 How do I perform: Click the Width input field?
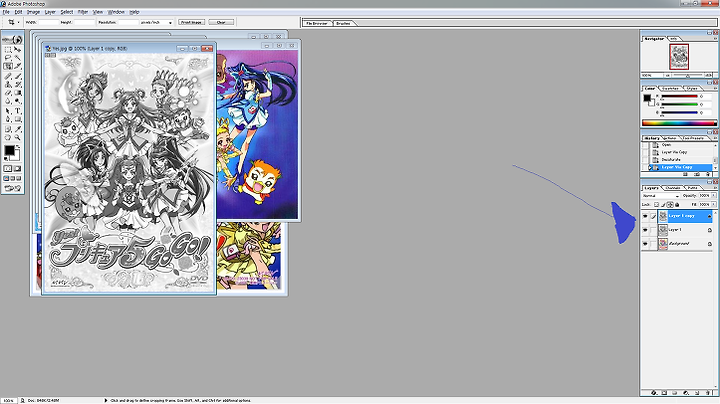(x=48, y=22)
